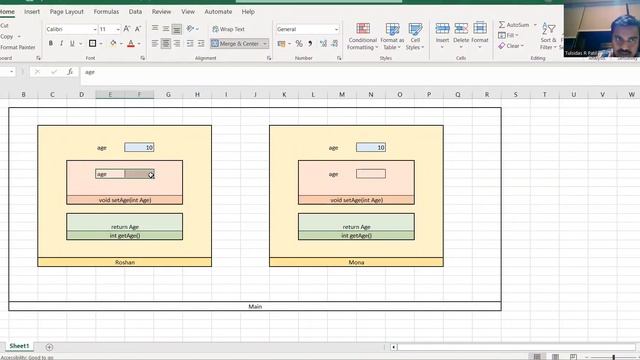Toggle align left
This screenshot has width=640, height=360.
click(x=155, y=43)
